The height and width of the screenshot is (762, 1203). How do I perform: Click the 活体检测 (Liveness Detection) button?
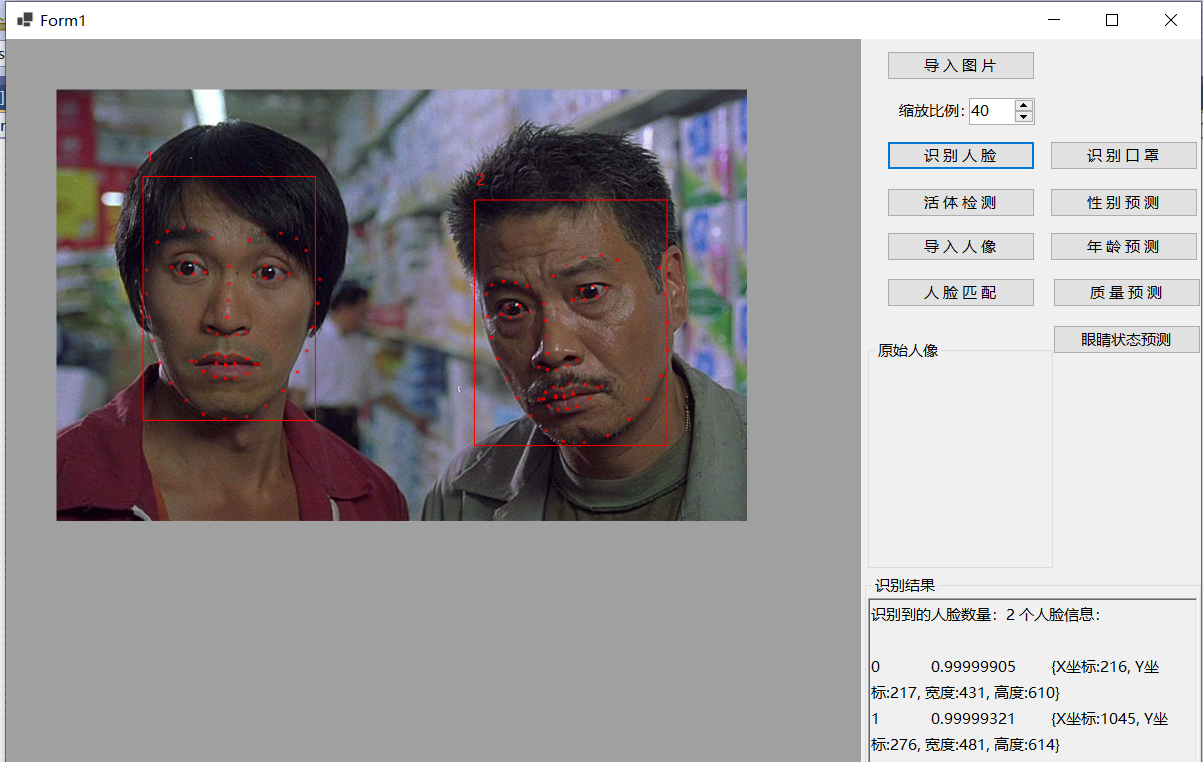click(x=960, y=202)
